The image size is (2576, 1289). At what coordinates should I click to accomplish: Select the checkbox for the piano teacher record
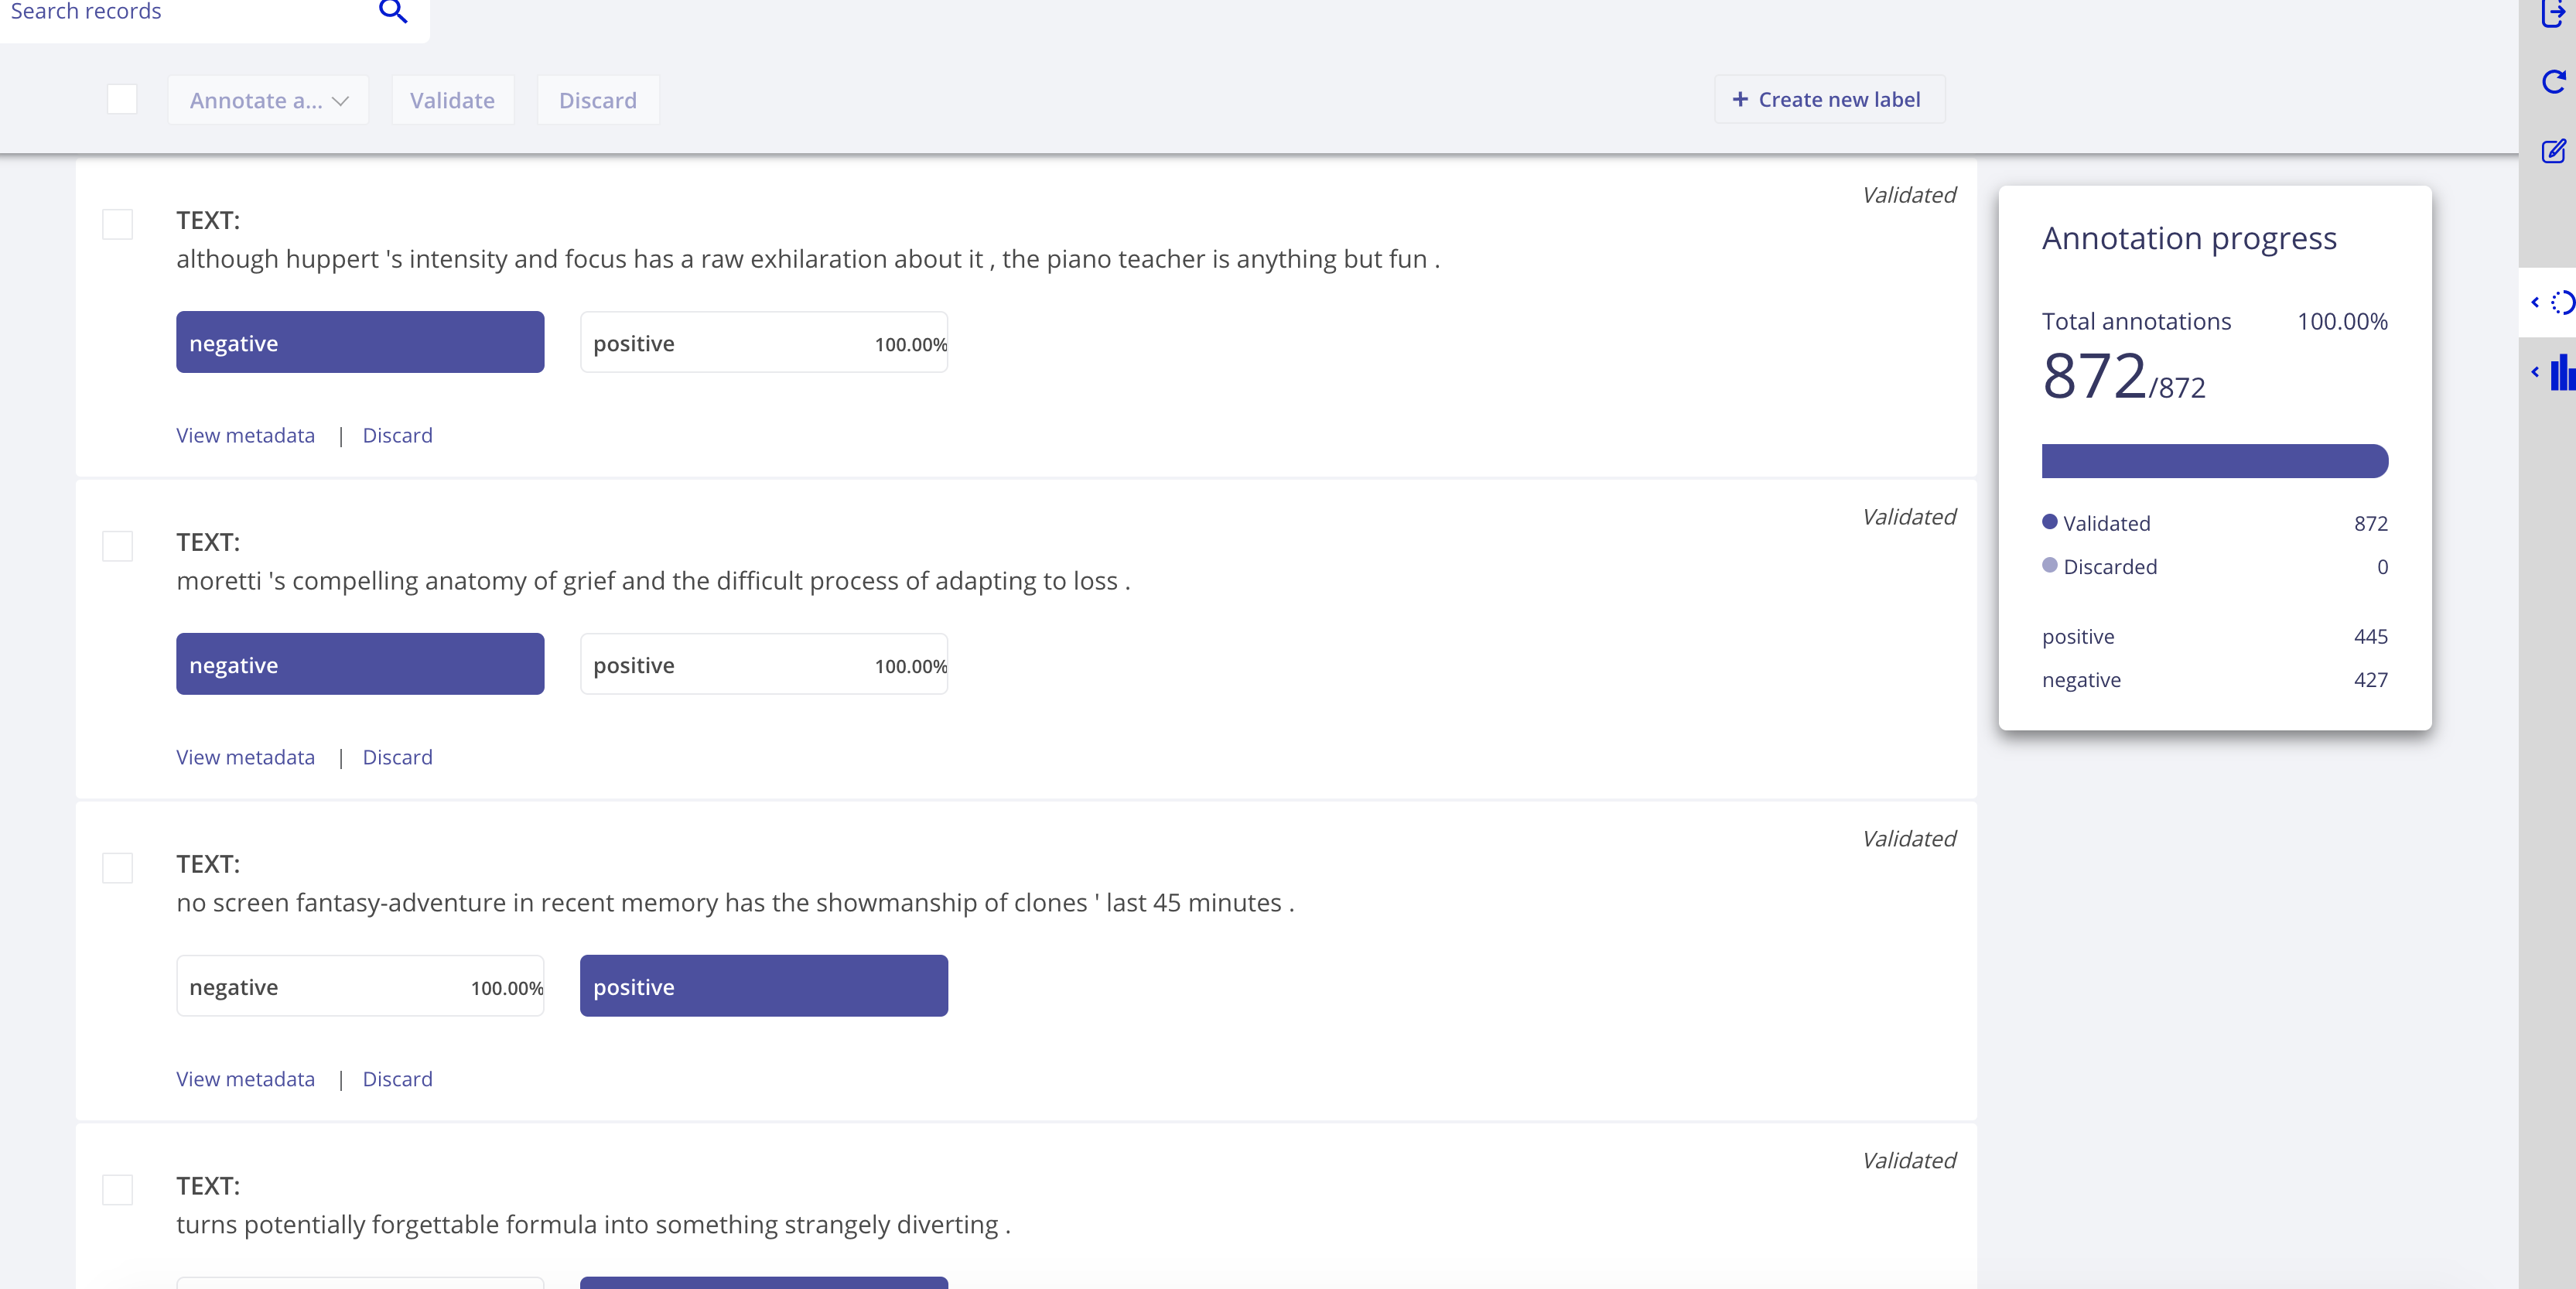(117, 225)
